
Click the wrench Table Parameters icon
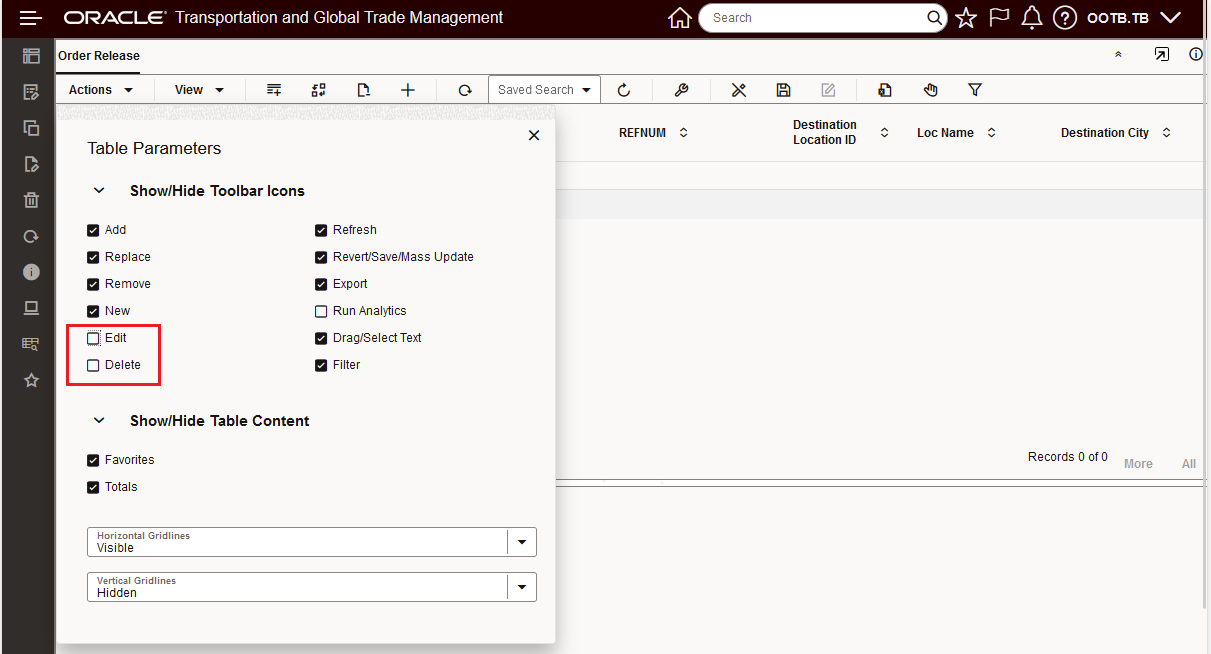(681, 90)
